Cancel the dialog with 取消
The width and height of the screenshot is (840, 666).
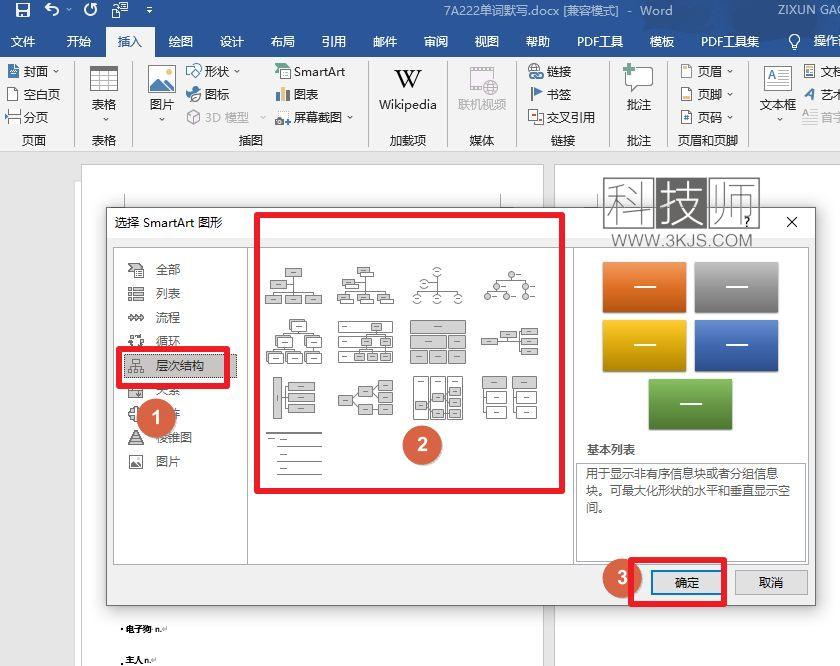tap(771, 582)
